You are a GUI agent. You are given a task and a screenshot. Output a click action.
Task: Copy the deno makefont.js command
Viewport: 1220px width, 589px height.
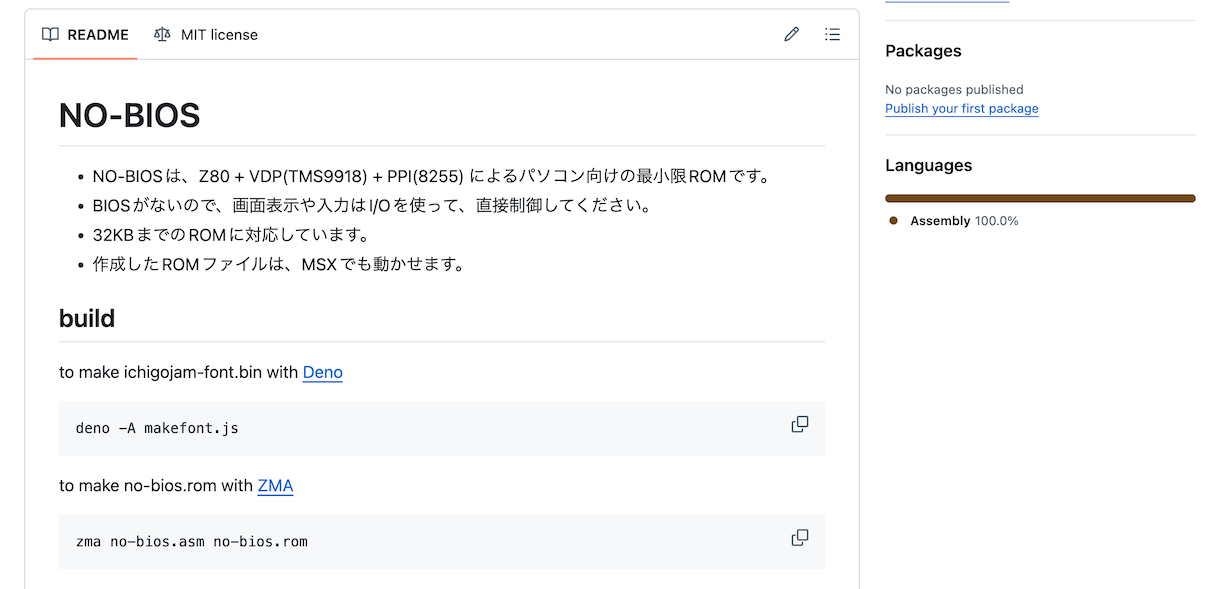coord(800,424)
